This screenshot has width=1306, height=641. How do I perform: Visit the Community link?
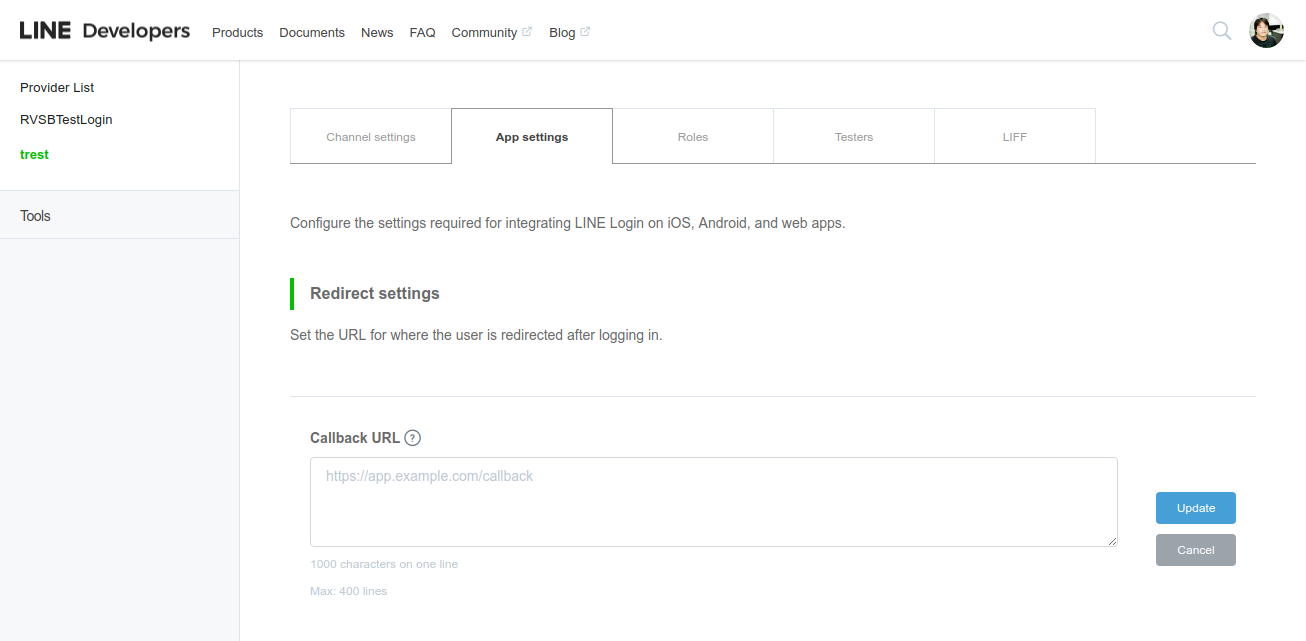click(x=484, y=32)
